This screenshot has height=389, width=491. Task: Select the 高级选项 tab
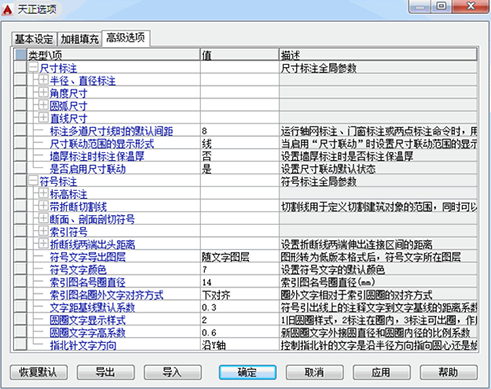(x=126, y=38)
